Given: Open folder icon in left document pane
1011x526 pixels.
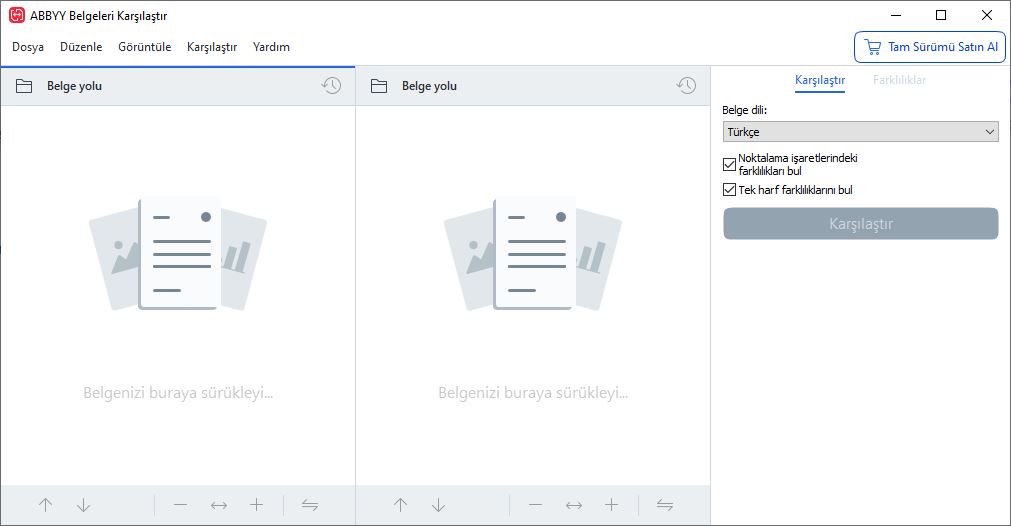Looking at the screenshot, I should 24,86.
